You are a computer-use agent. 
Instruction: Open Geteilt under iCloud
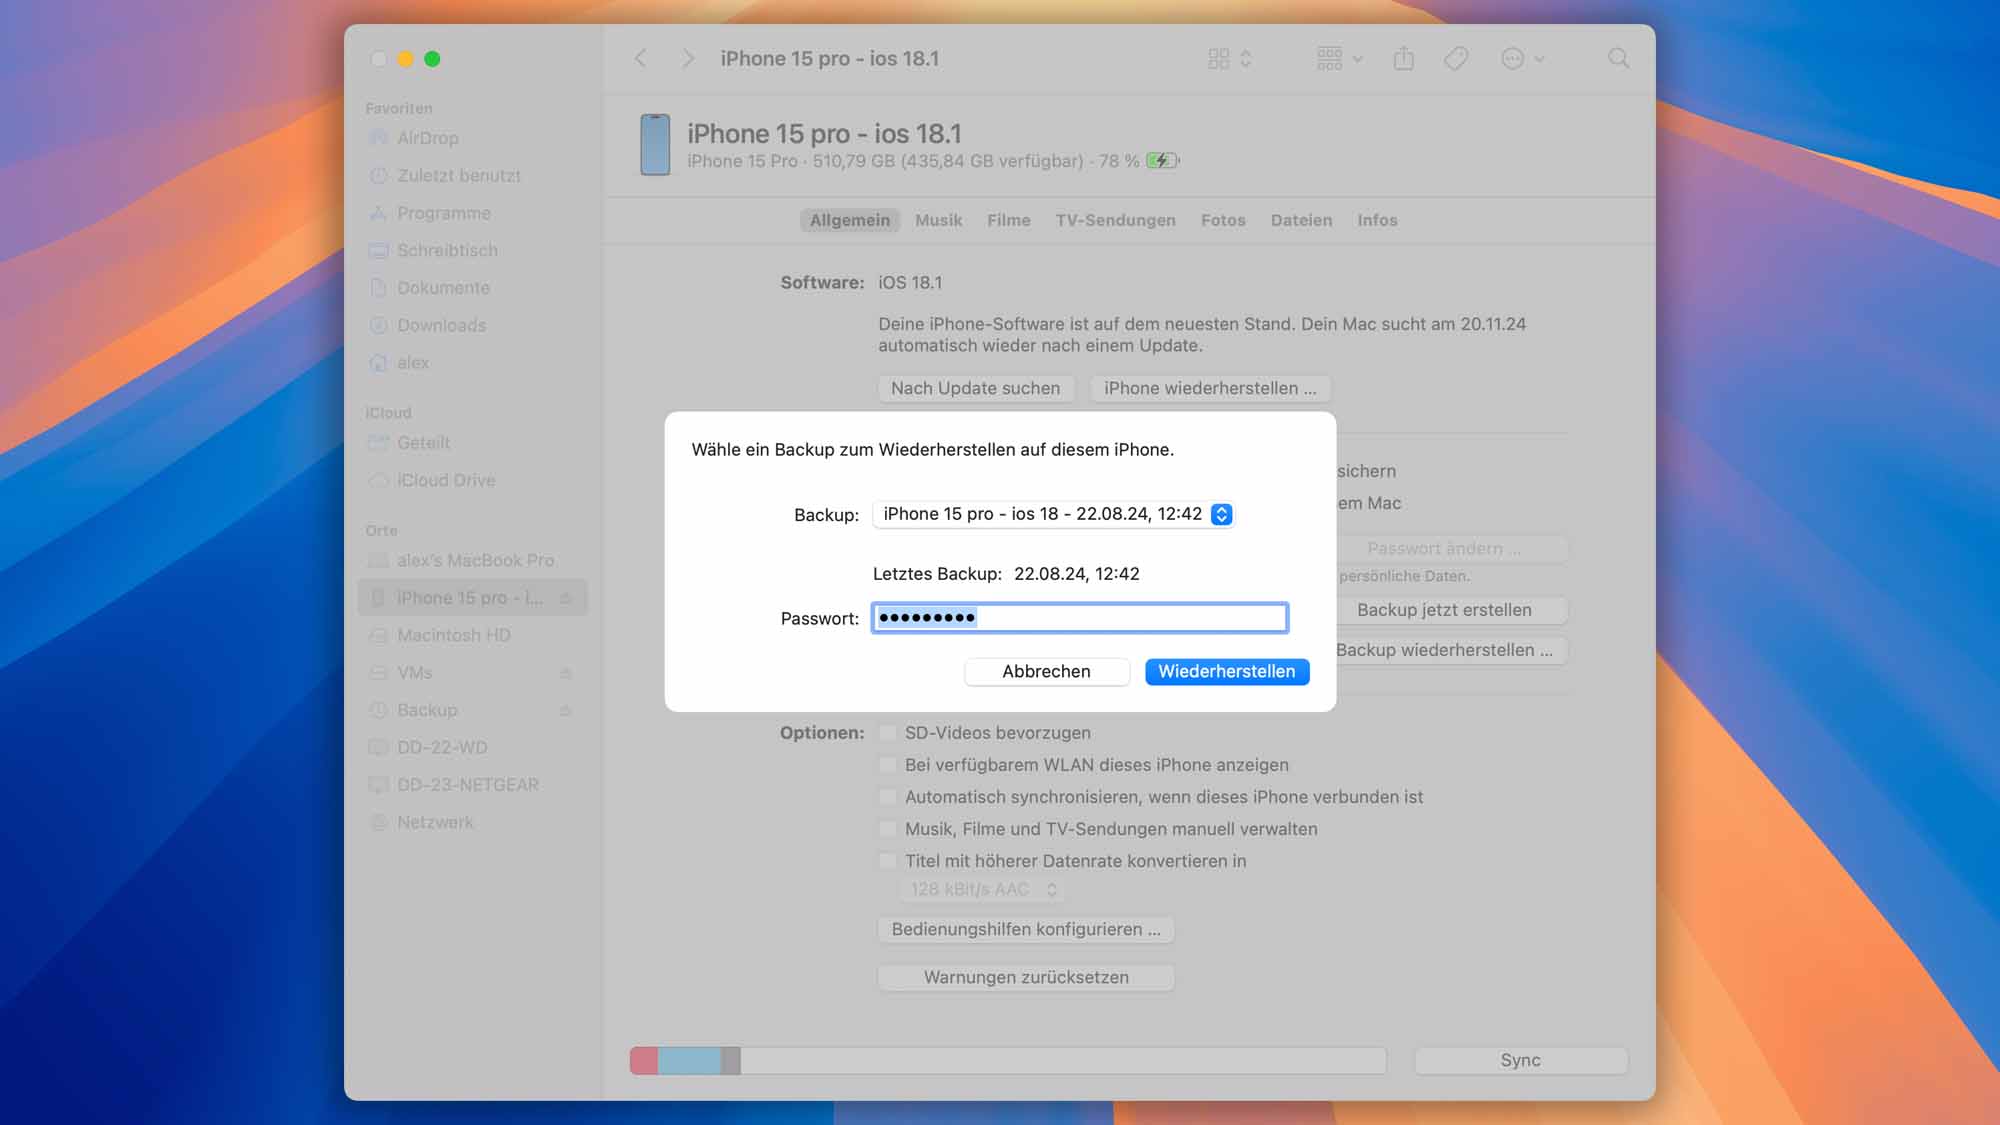[423, 443]
